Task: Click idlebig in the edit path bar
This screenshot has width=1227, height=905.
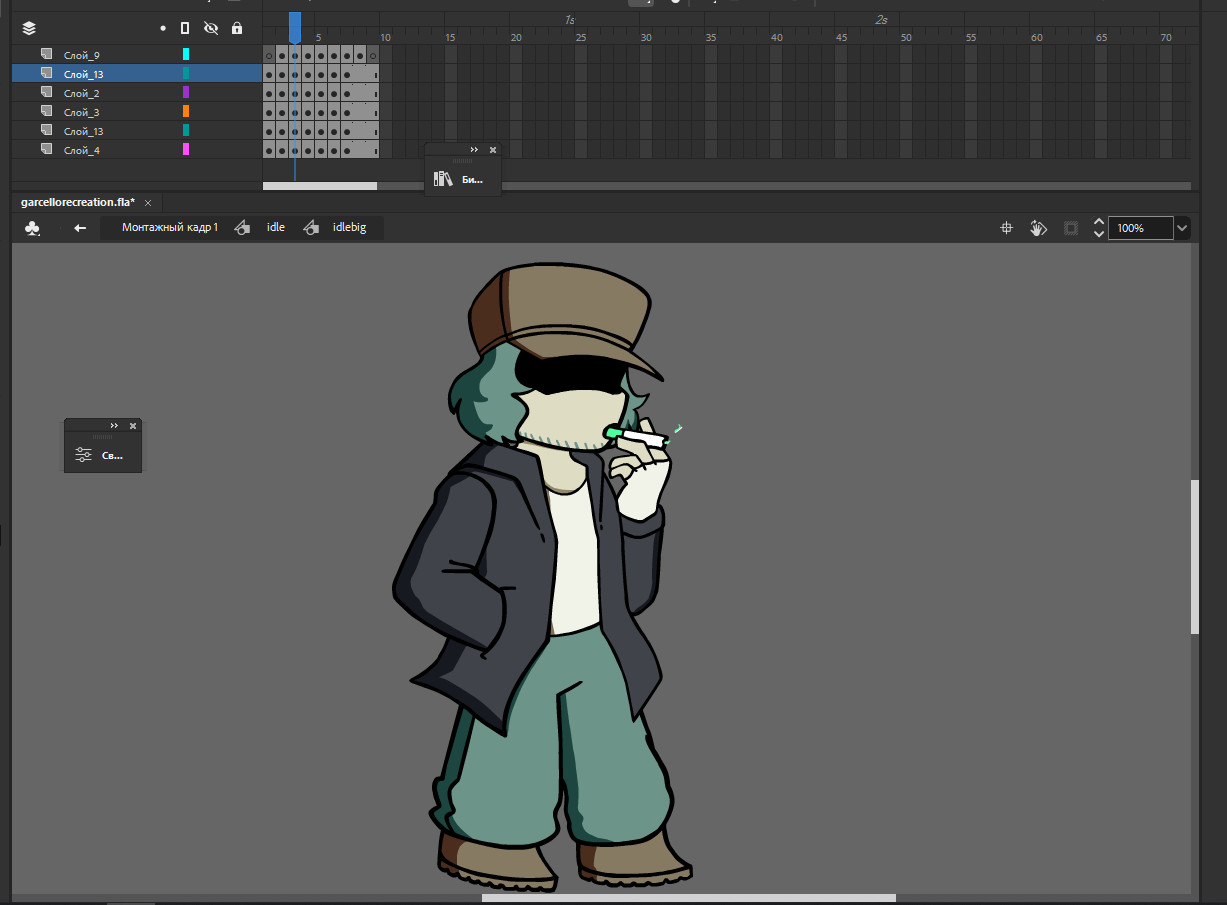Action: [349, 227]
